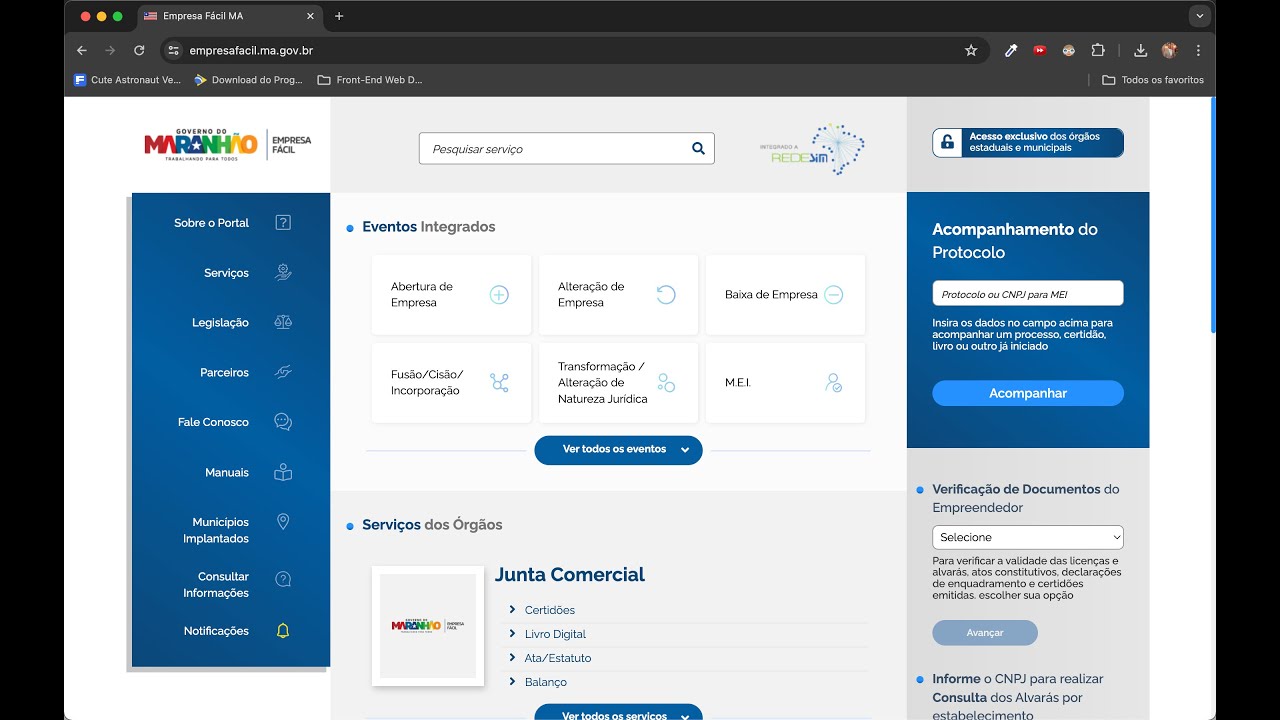Click the yellow Notificações bell icon
Image resolution: width=1280 pixels, height=720 pixels.
283,631
